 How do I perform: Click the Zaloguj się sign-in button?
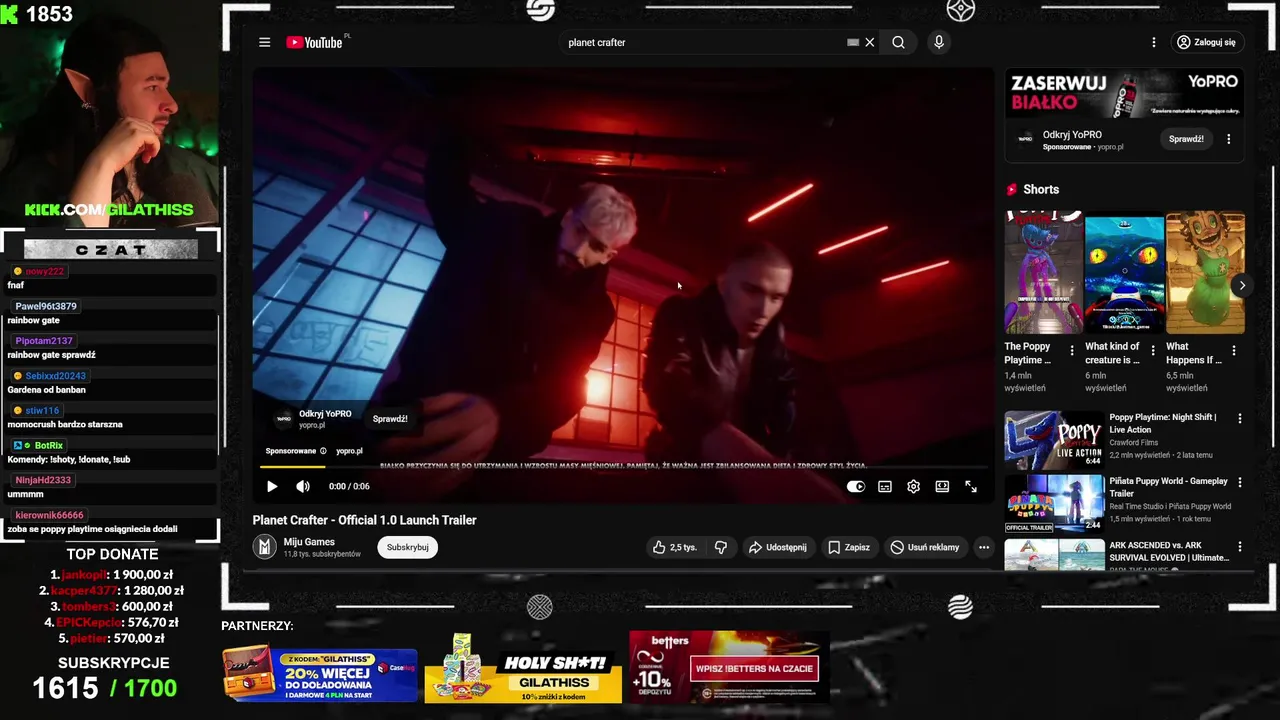1206,42
